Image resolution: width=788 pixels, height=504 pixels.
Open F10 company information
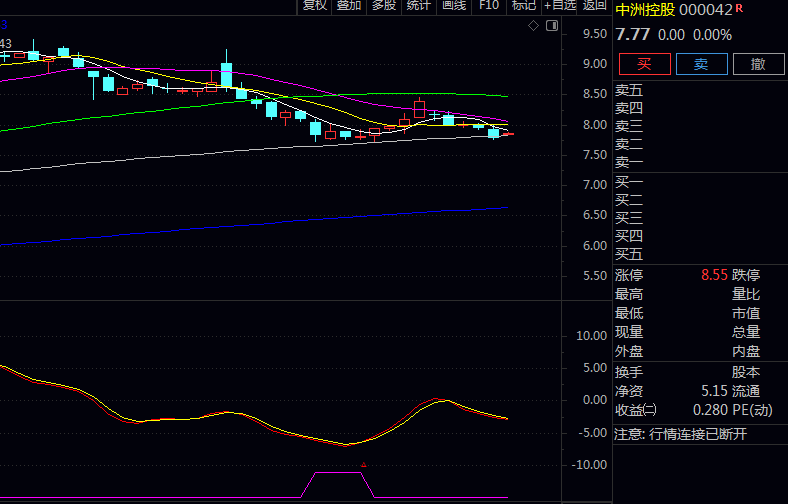[x=488, y=6]
